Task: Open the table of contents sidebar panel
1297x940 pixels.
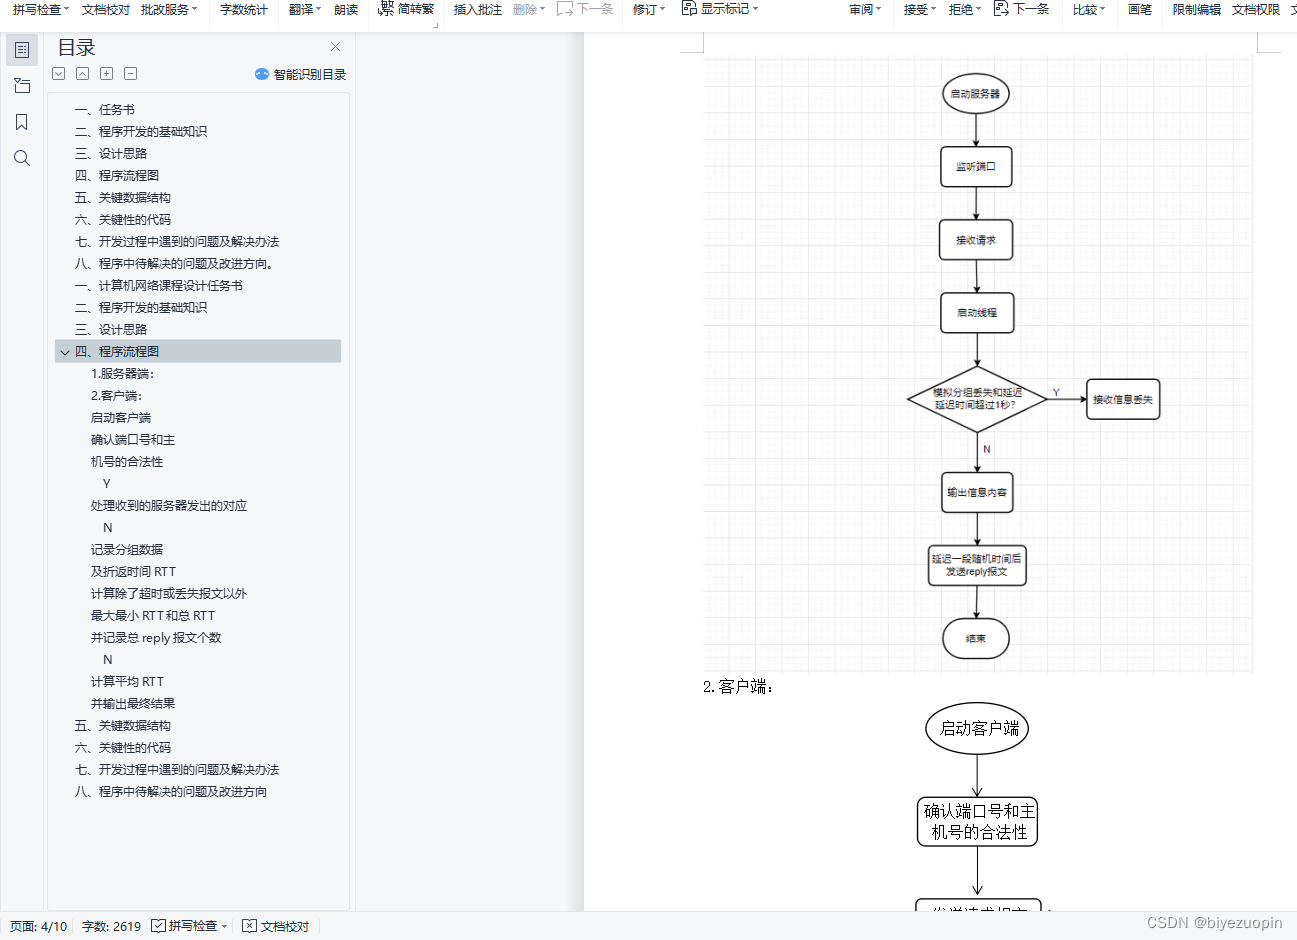Action: tap(22, 49)
